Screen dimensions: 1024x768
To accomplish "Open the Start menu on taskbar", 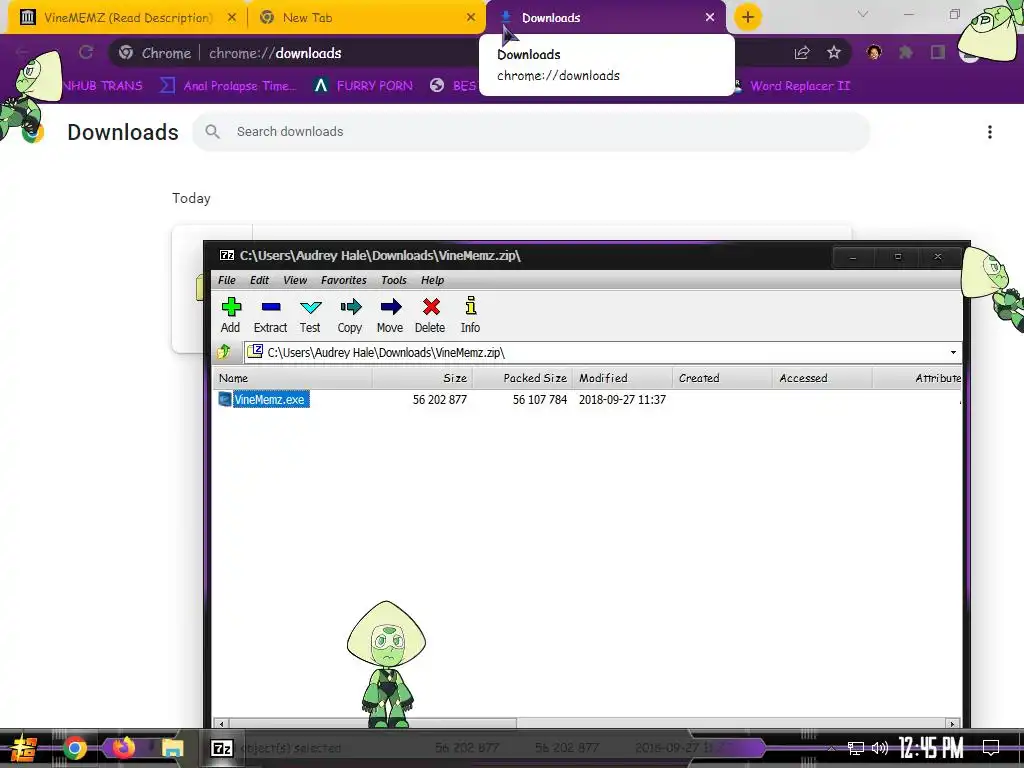I will (x=24, y=748).
